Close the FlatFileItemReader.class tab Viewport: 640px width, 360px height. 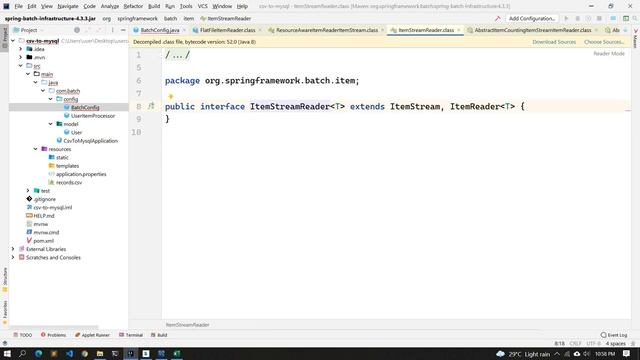[x=260, y=30]
